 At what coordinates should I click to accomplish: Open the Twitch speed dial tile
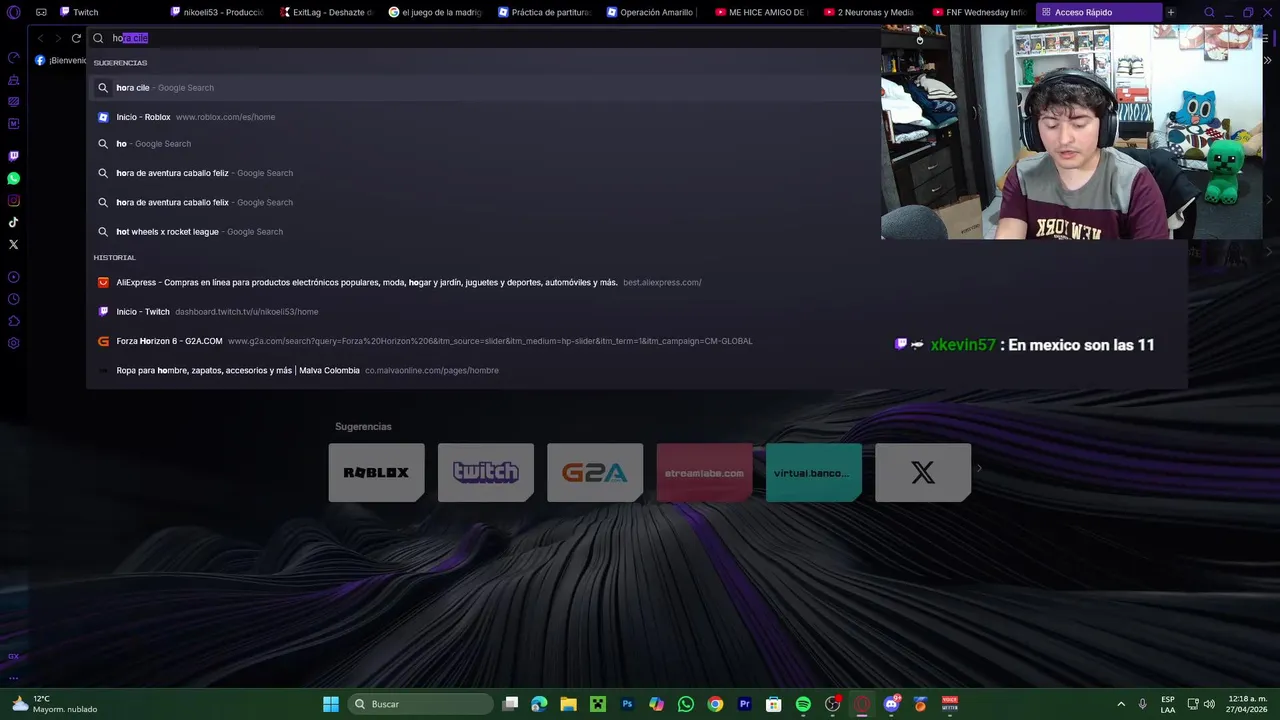tap(485, 472)
